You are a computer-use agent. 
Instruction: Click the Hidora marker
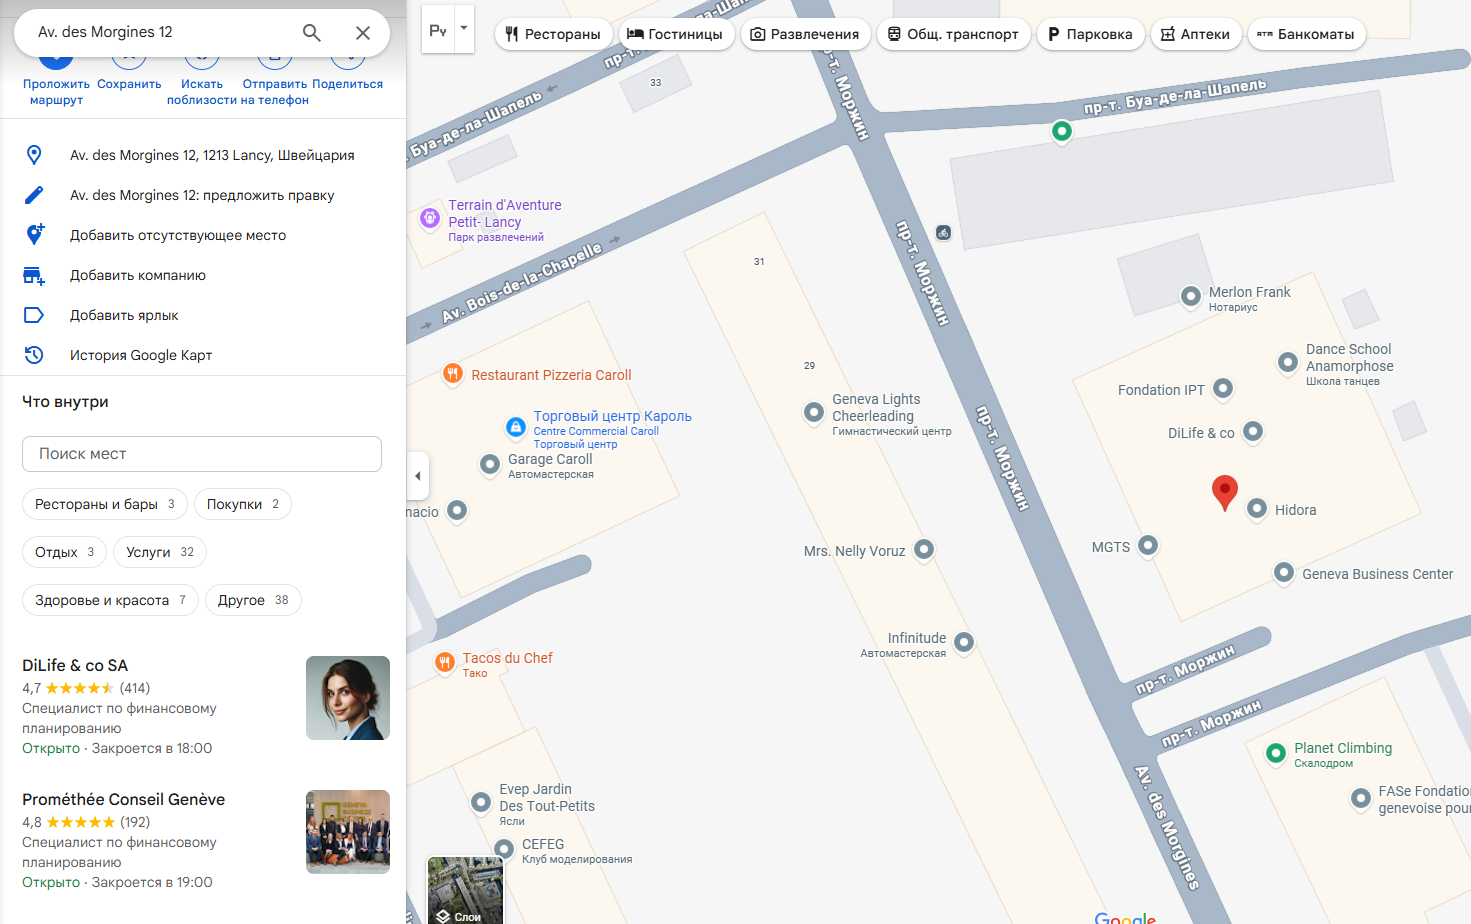[1257, 507]
